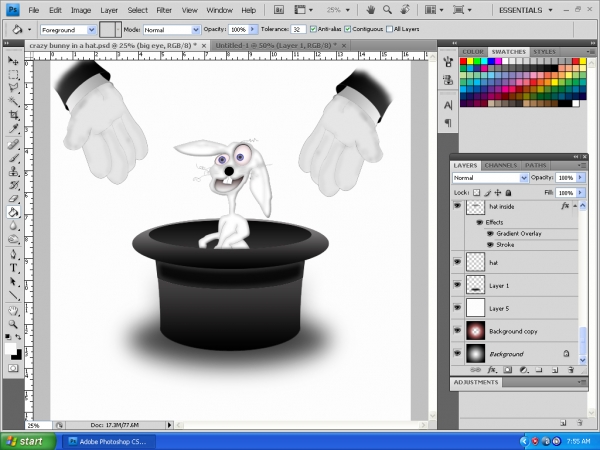This screenshot has width=600, height=450.
Task: Open the File menu
Action: pyautogui.click(x=34, y=10)
